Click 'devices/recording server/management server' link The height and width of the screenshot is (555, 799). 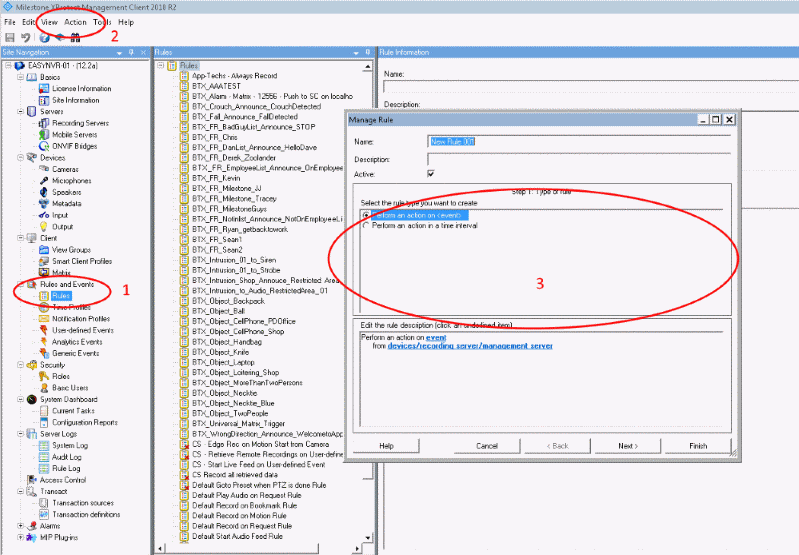(x=470, y=346)
